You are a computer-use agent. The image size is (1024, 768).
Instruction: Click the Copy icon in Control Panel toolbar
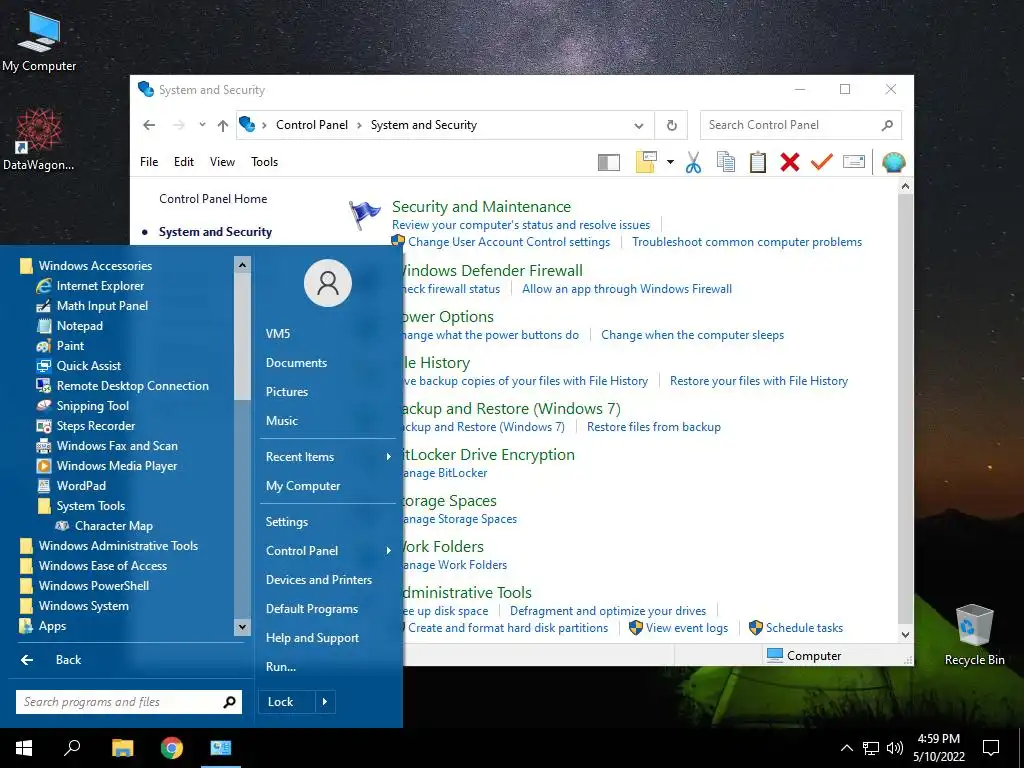pos(726,162)
